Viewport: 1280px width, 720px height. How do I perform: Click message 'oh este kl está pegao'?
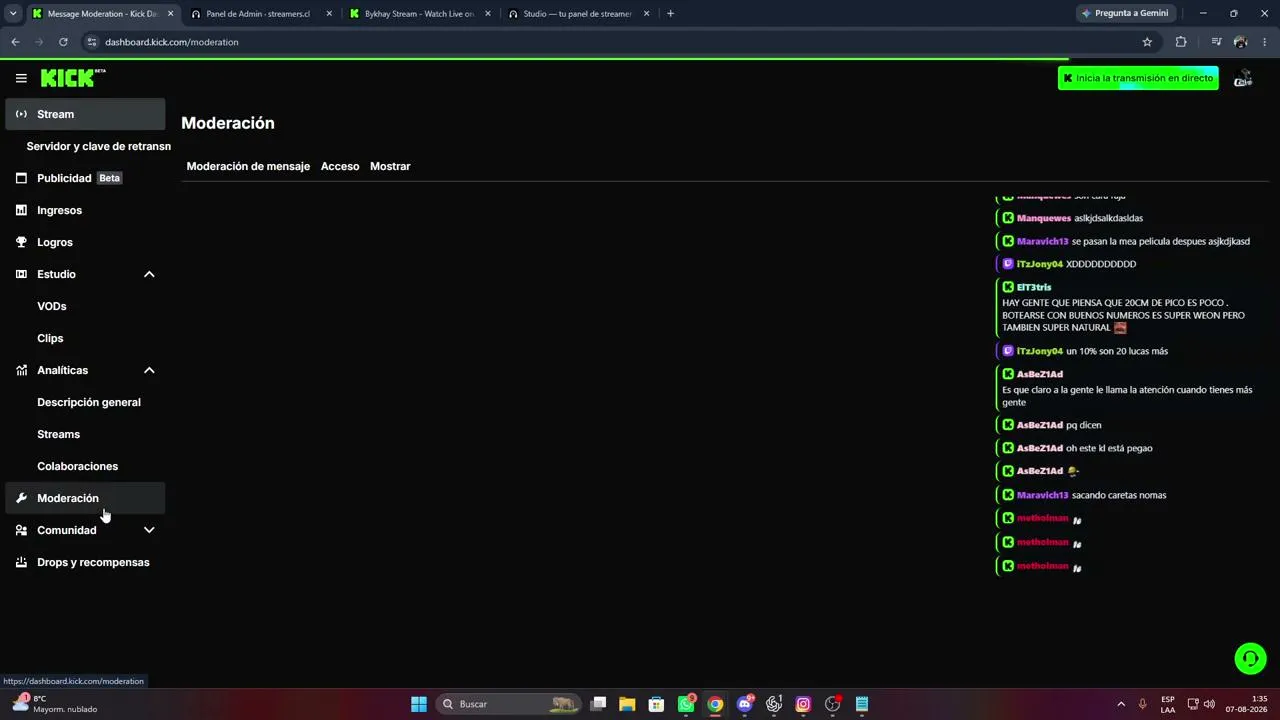tap(1109, 448)
